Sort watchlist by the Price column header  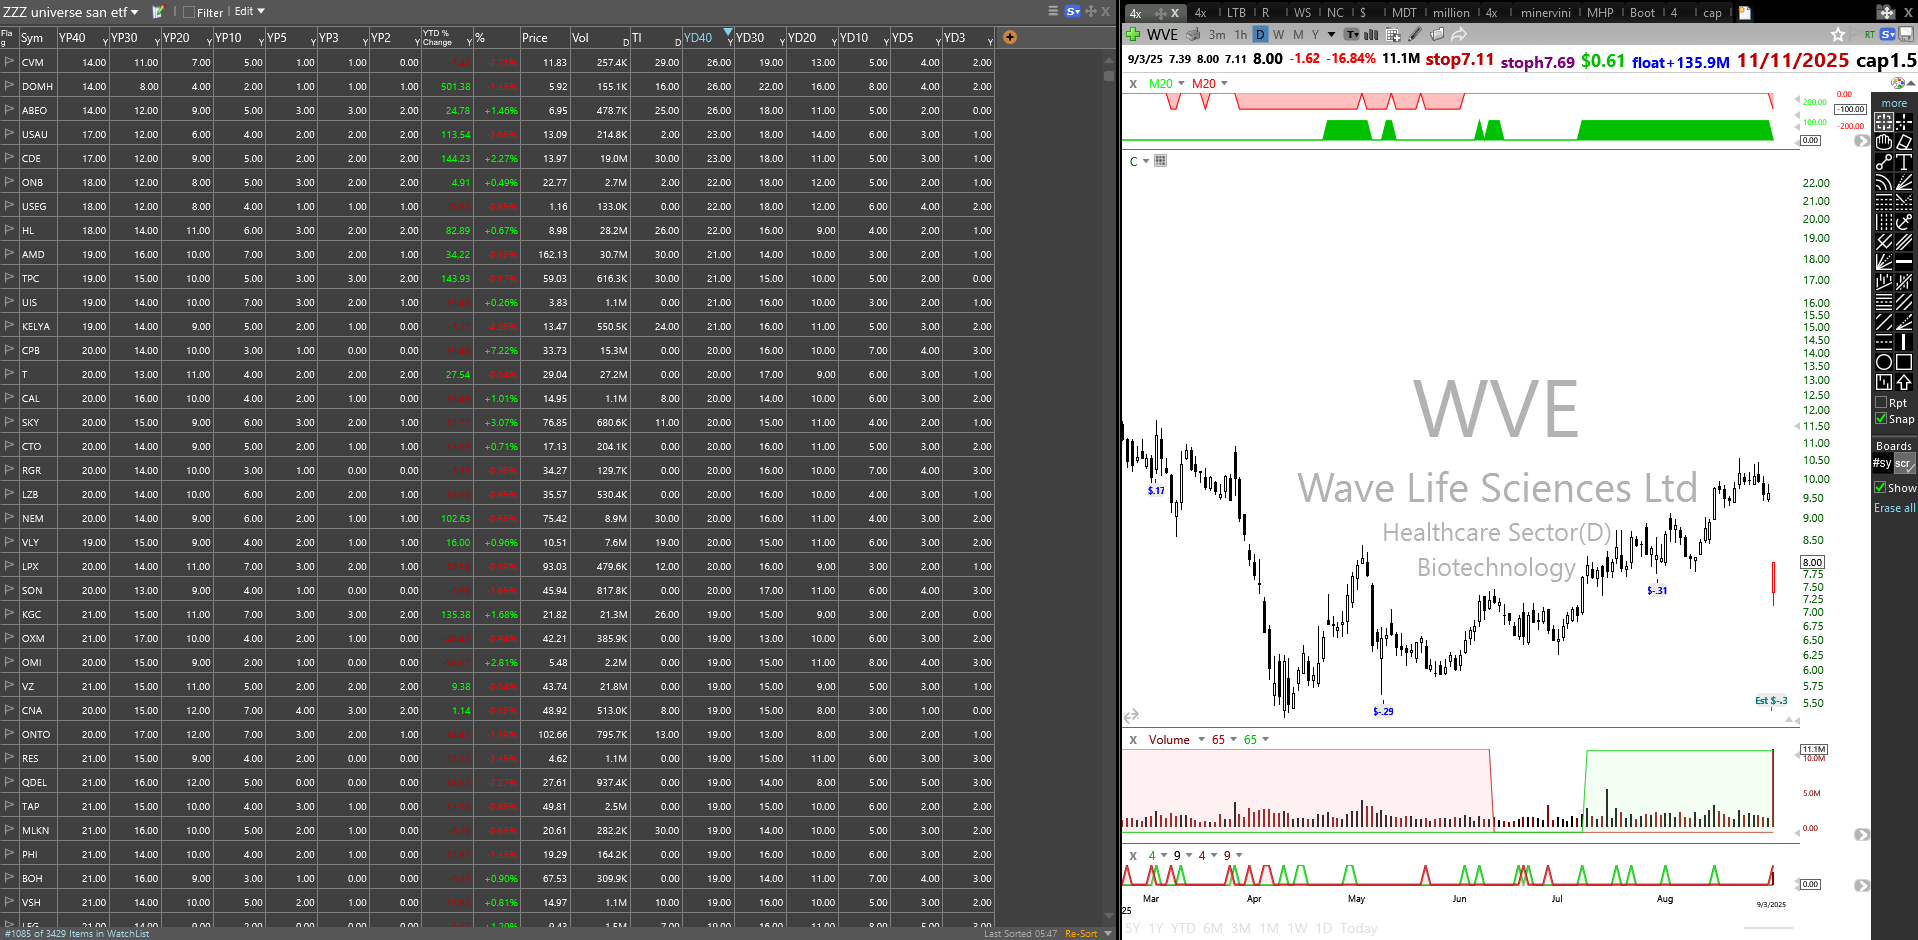pos(535,38)
